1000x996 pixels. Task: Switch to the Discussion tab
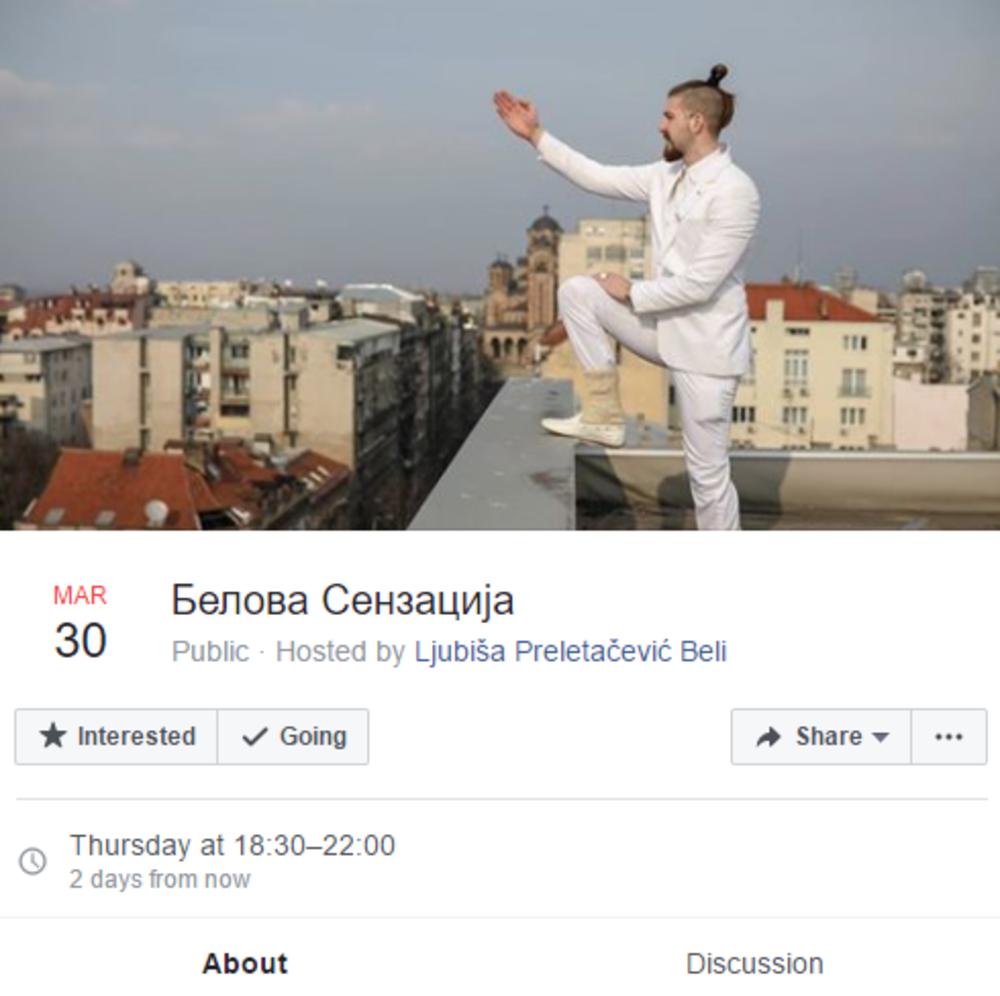754,963
